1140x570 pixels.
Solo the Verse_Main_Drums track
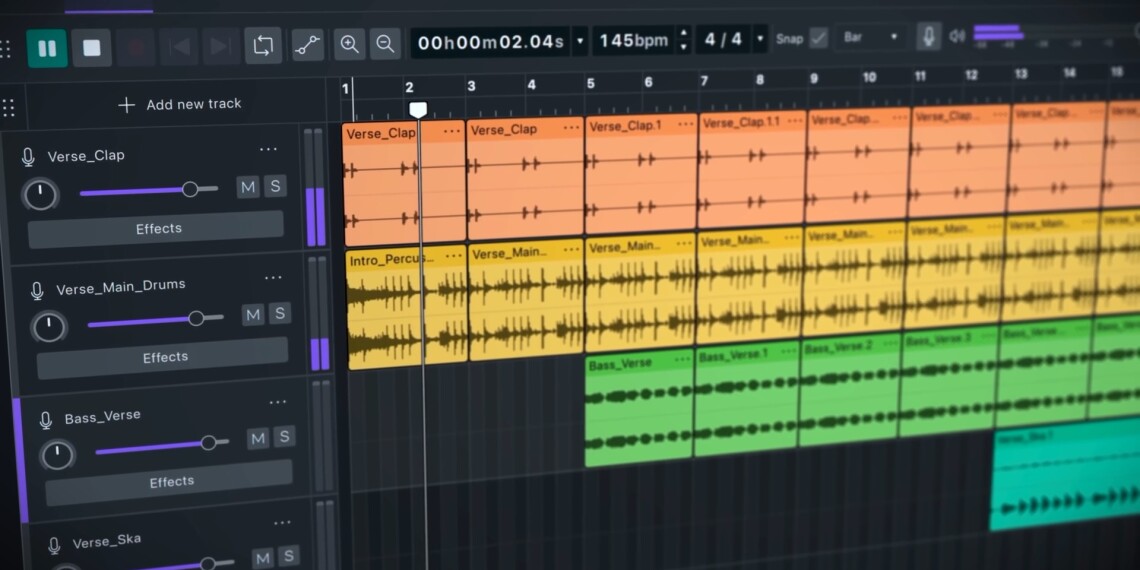point(280,313)
